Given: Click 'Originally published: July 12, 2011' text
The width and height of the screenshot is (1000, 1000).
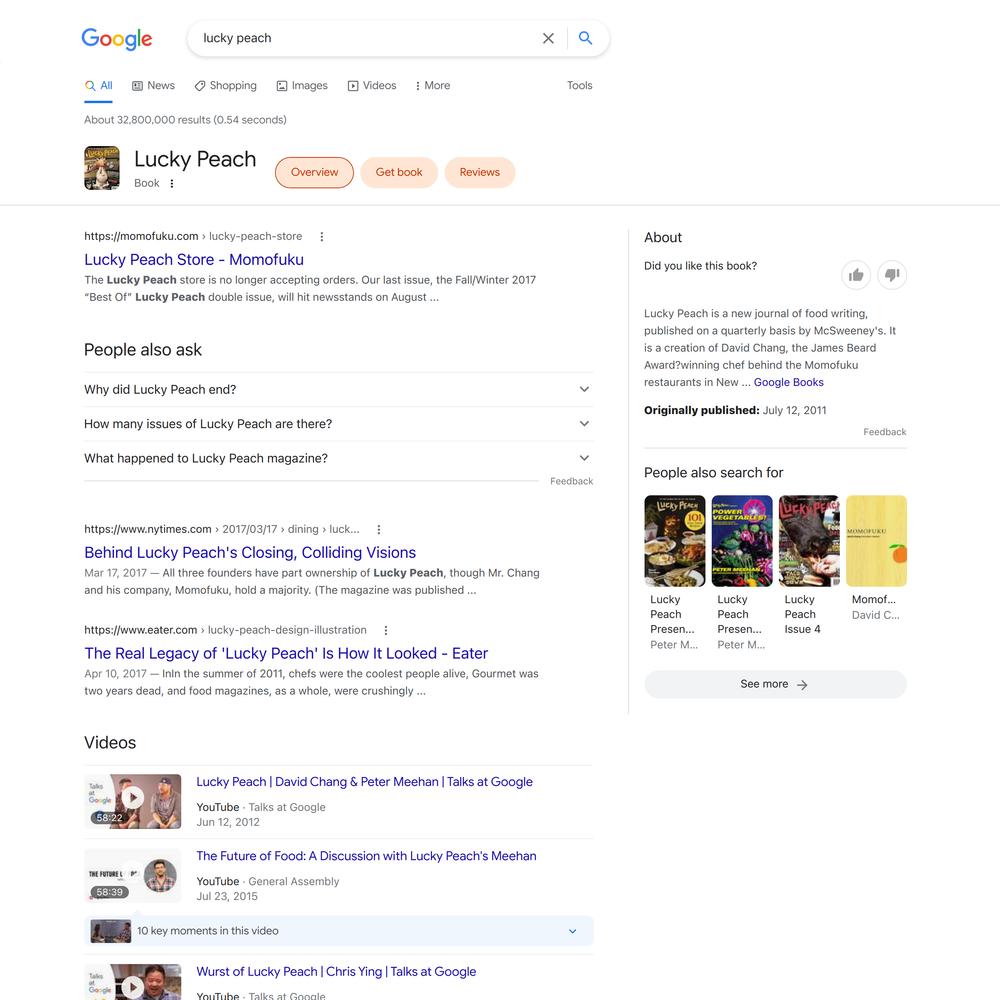Looking at the screenshot, I should [735, 410].
